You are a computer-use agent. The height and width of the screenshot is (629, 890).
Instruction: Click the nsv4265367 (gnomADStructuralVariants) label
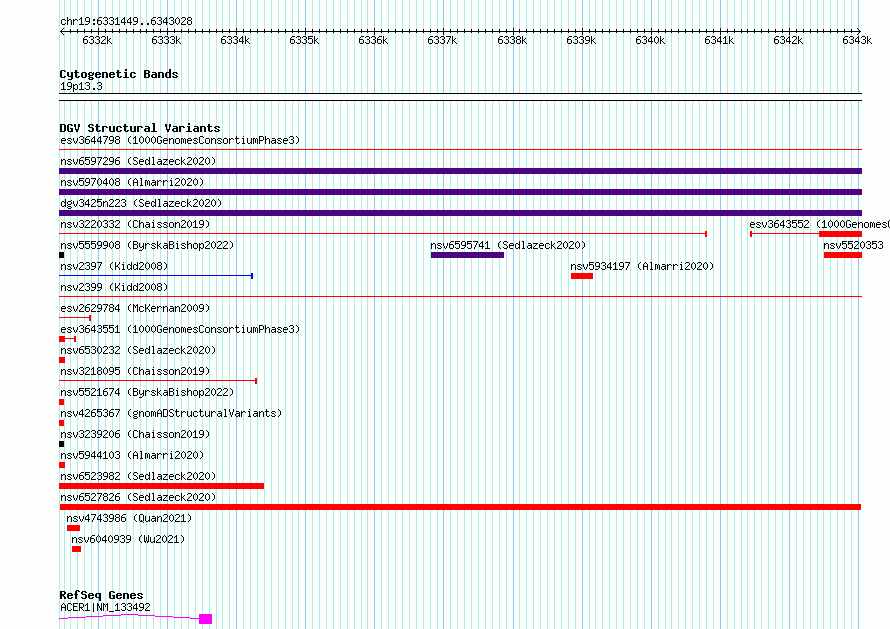coord(171,413)
